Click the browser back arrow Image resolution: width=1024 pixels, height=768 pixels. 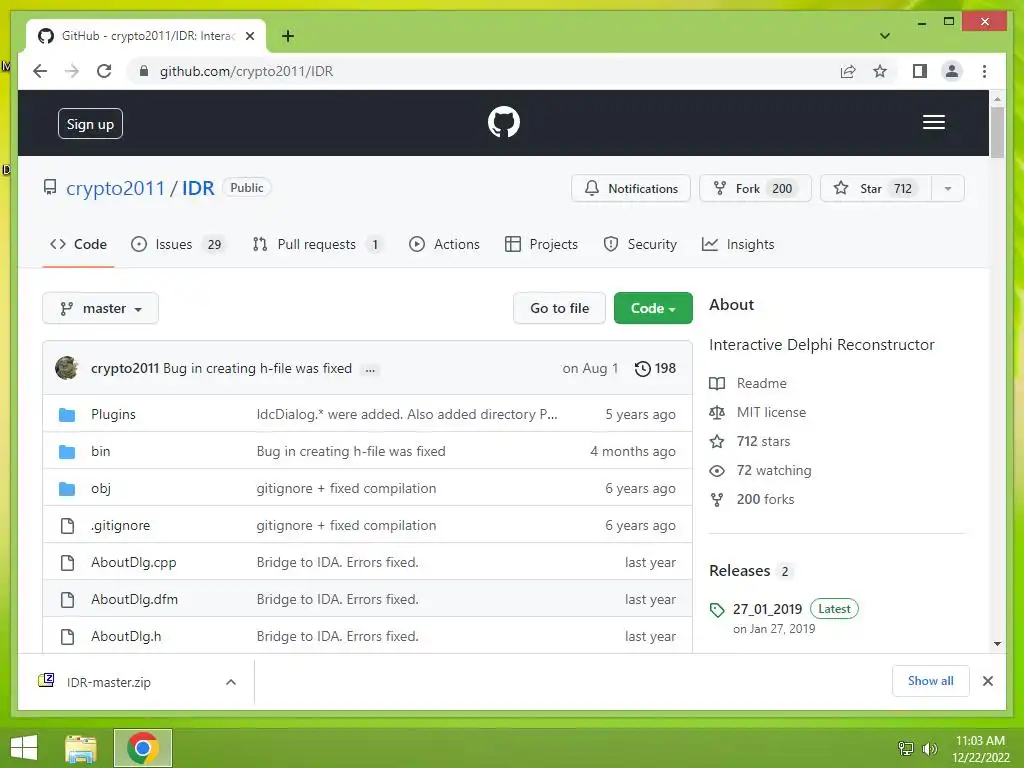(x=40, y=71)
